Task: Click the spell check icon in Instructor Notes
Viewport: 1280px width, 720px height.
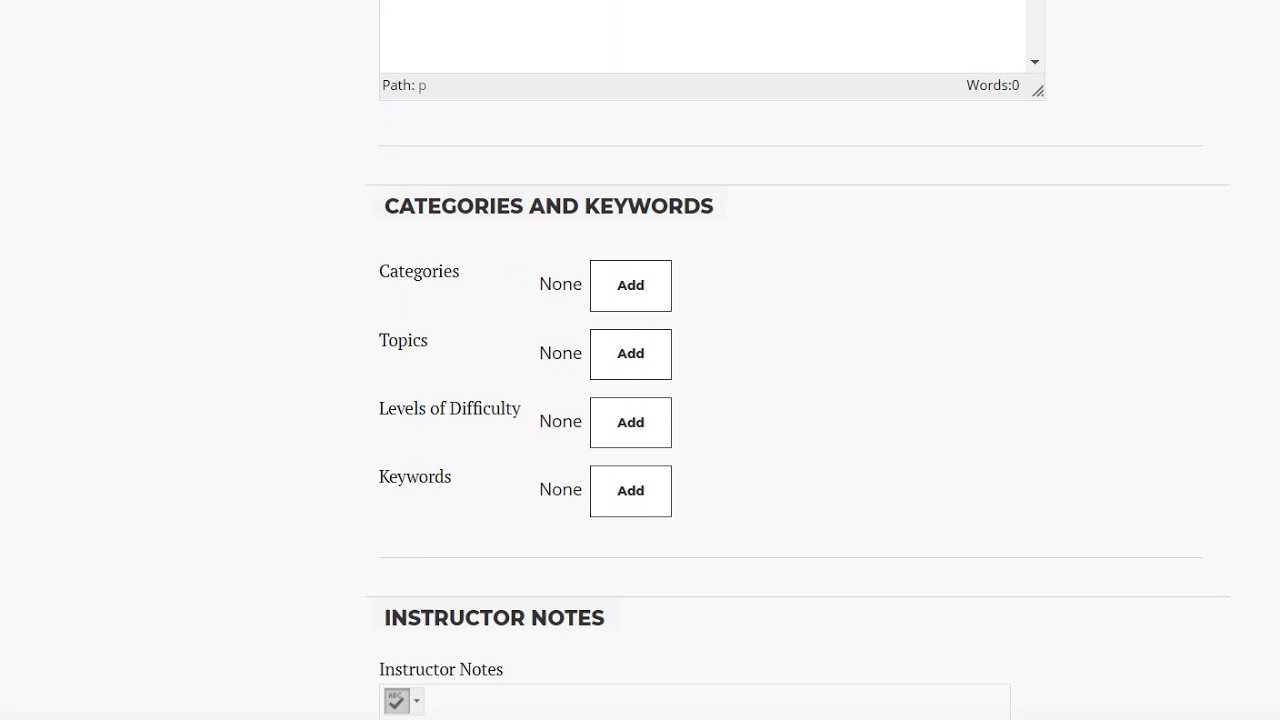Action: point(397,701)
